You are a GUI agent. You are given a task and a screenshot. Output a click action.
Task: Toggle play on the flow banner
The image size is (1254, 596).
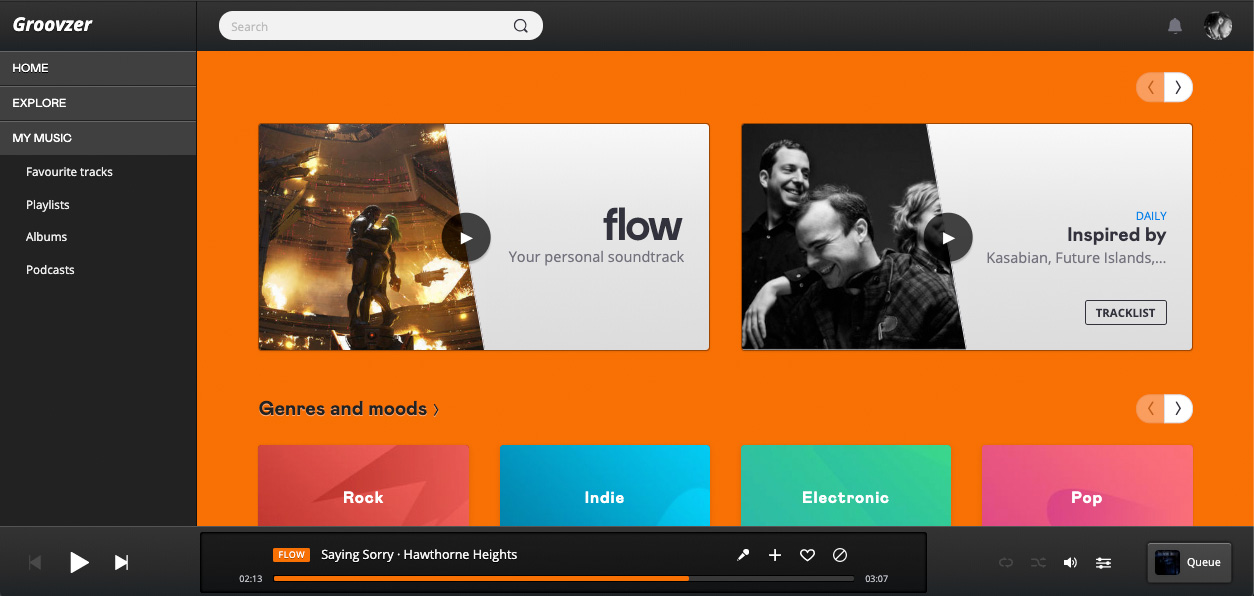click(x=466, y=237)
